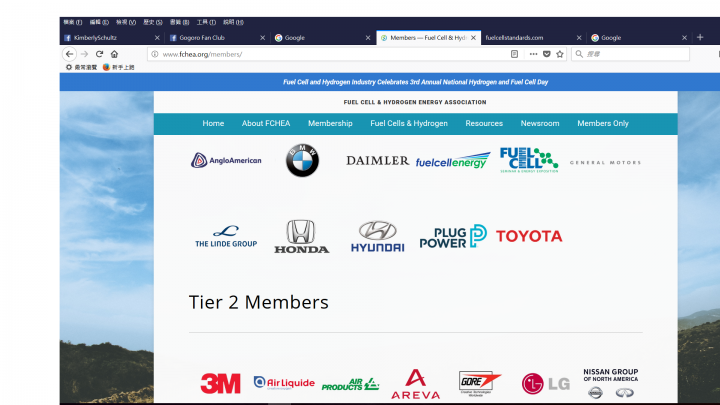The image size is (720, 405).
Task: Go back to the previous page
Action: (69, 54)
